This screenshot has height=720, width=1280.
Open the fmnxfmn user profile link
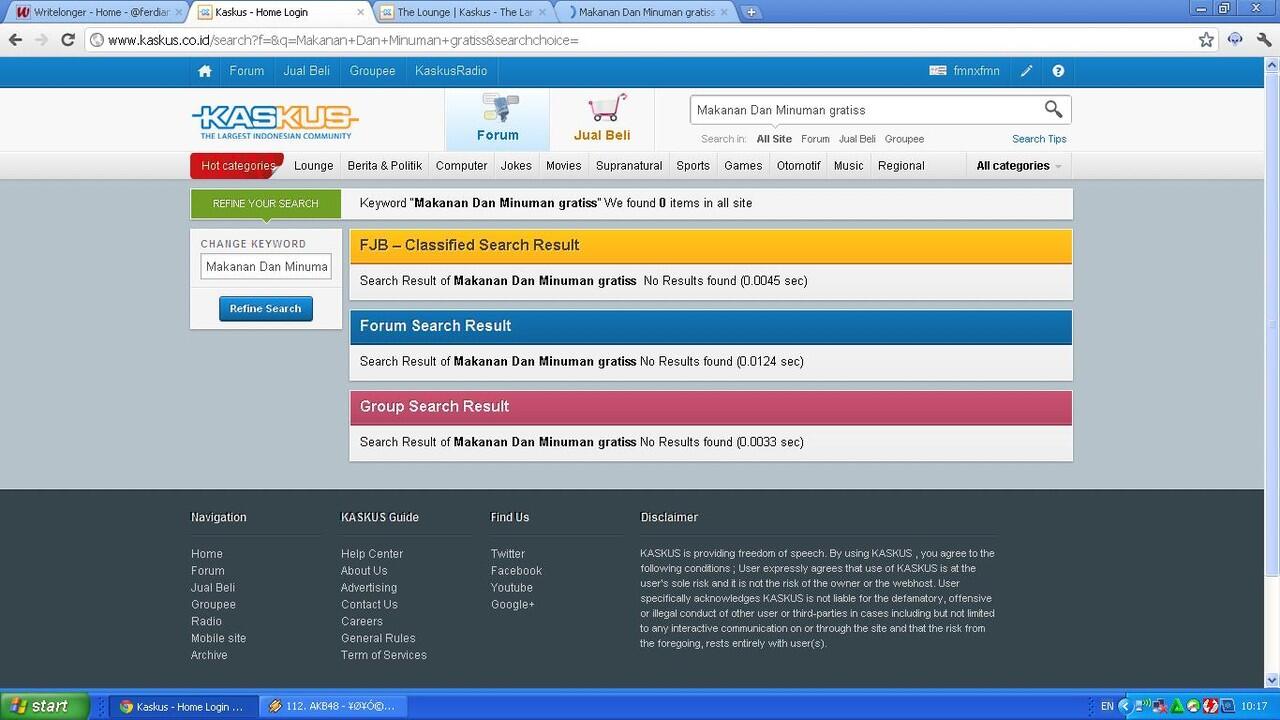977,71
